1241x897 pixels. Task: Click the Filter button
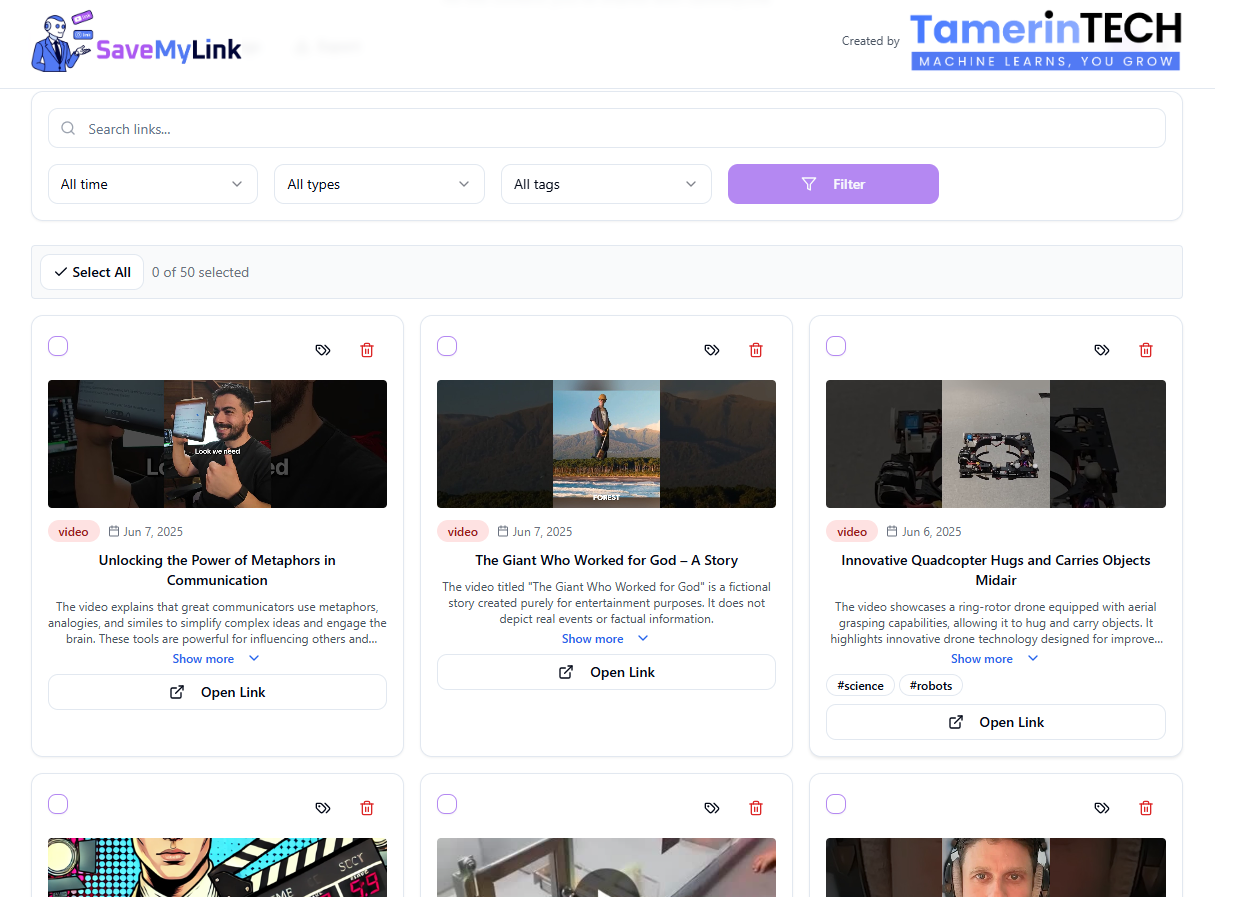click(x=833, y=184)
